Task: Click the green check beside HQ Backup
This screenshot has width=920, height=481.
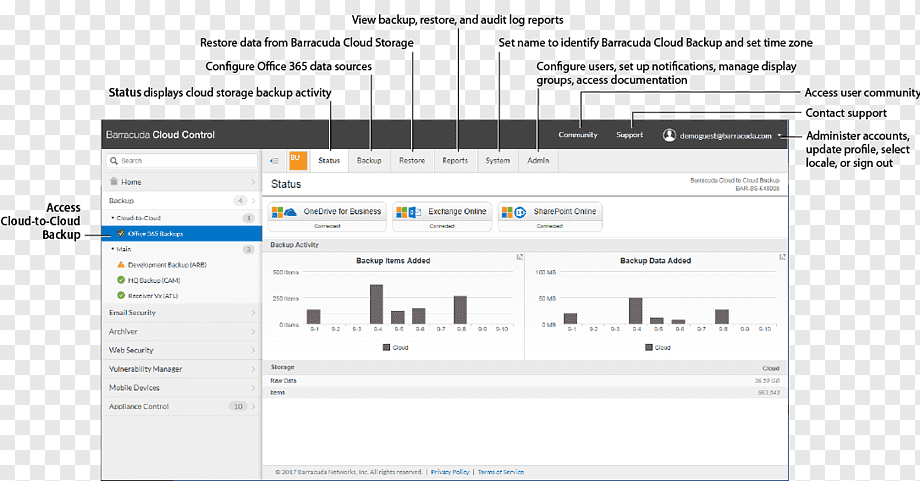Action: tap(121, 280)
